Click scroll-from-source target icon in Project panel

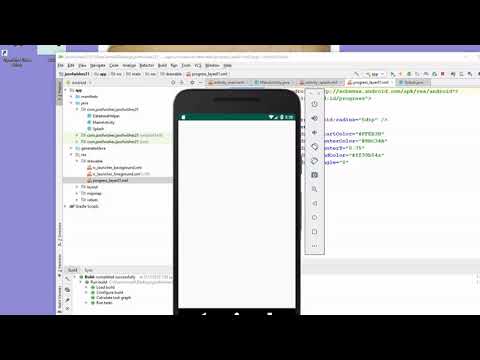[x=173, y=82]
